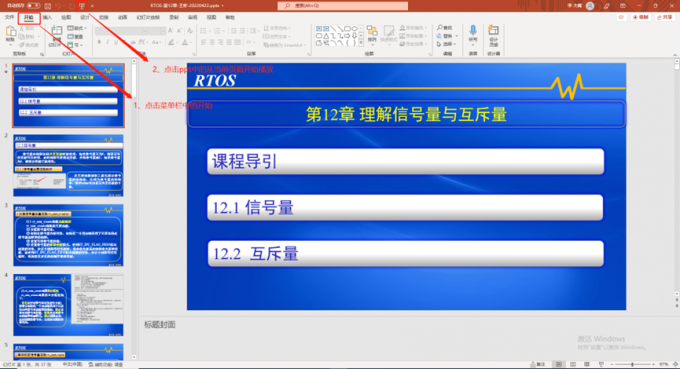Open the 形状填充 (Shape Fill) dropdown
The height and width of the screenshot is (369, 680).
click(x=413, y=28)
